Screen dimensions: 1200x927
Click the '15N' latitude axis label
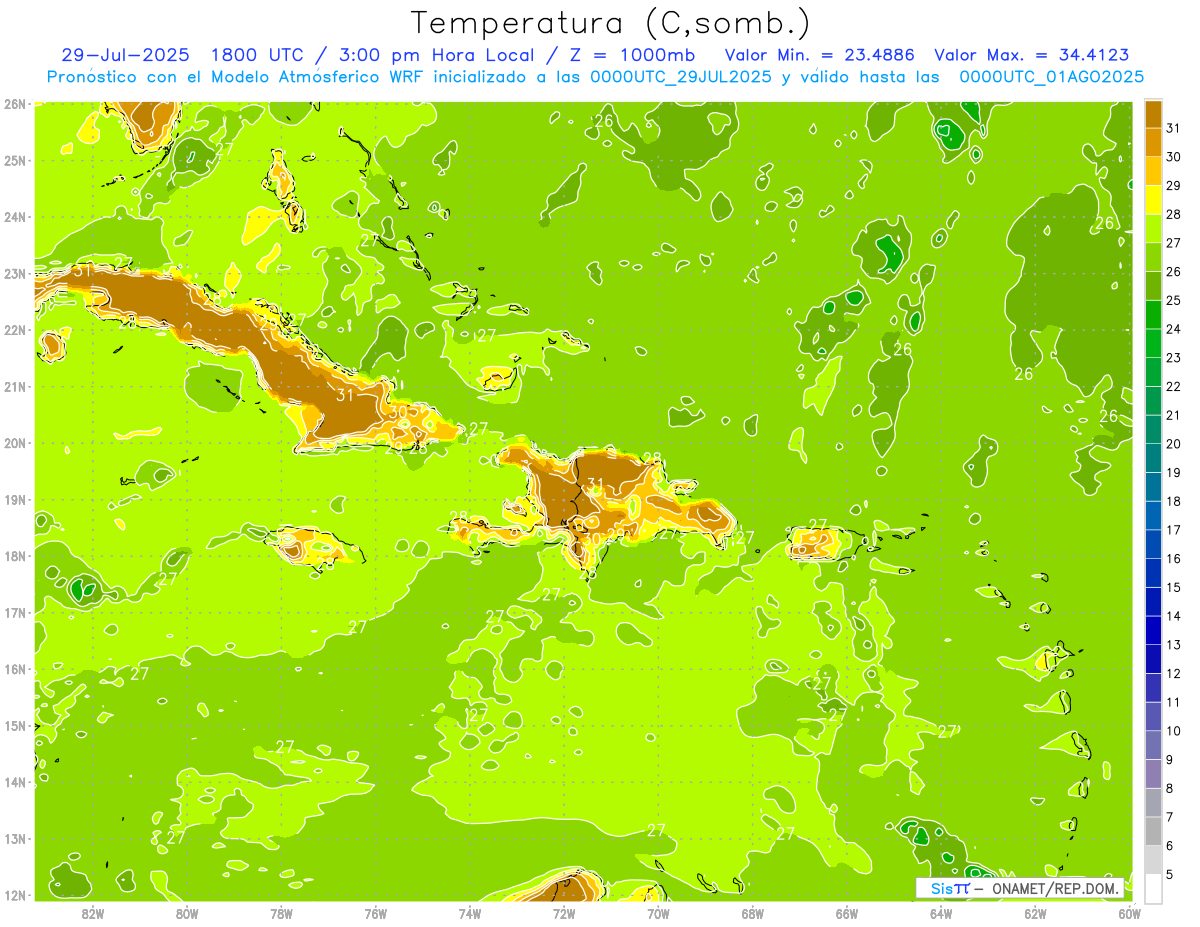pos(14,725)
